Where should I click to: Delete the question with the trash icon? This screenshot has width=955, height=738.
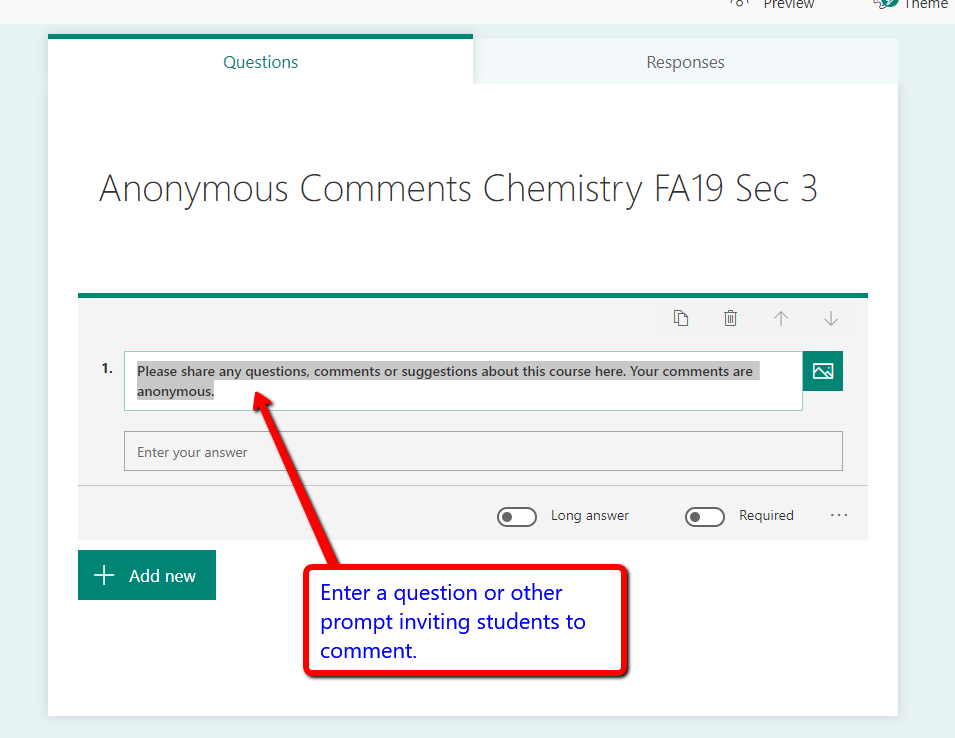click(x=730, y=318)
